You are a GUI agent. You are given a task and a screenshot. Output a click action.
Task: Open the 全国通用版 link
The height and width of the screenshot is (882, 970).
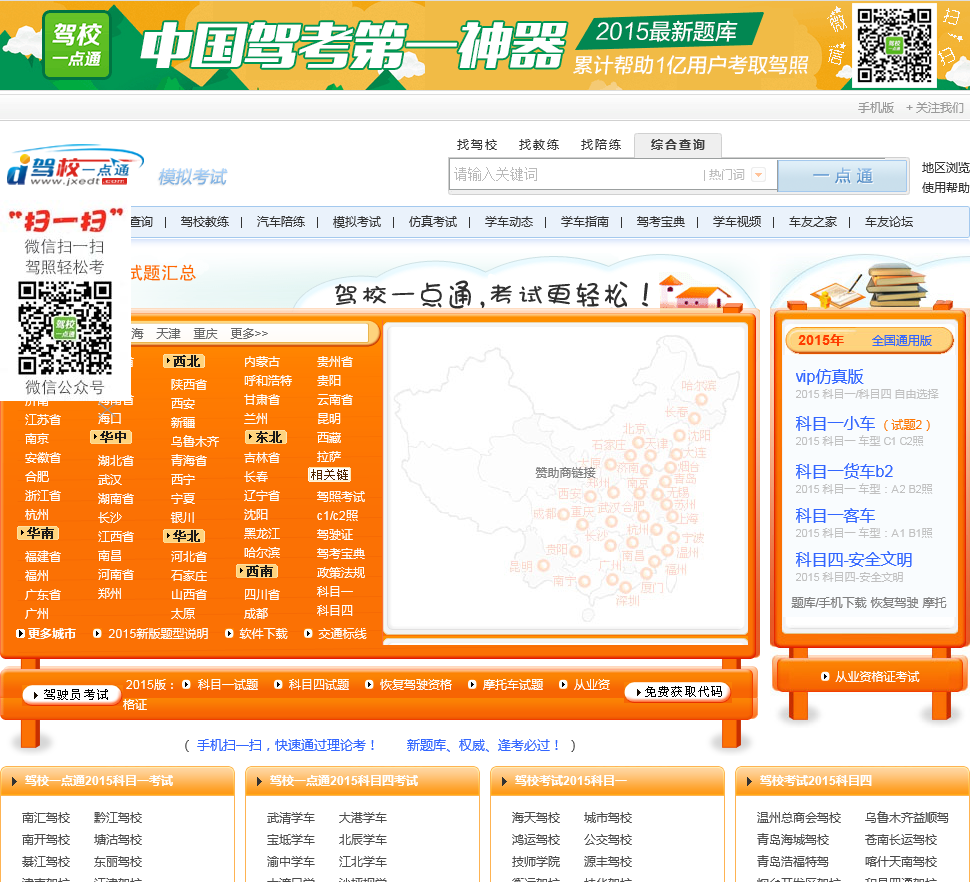[x=901, y=340]
